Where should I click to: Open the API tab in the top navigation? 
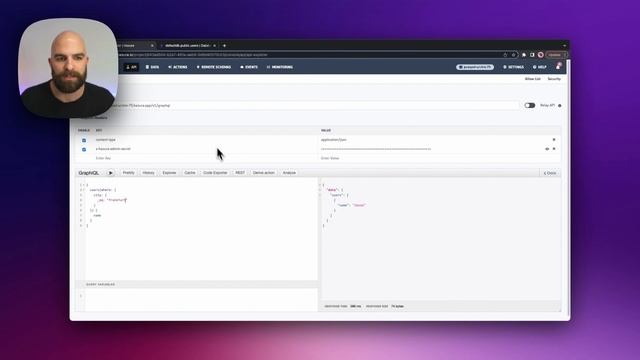[x=131, y=67]
